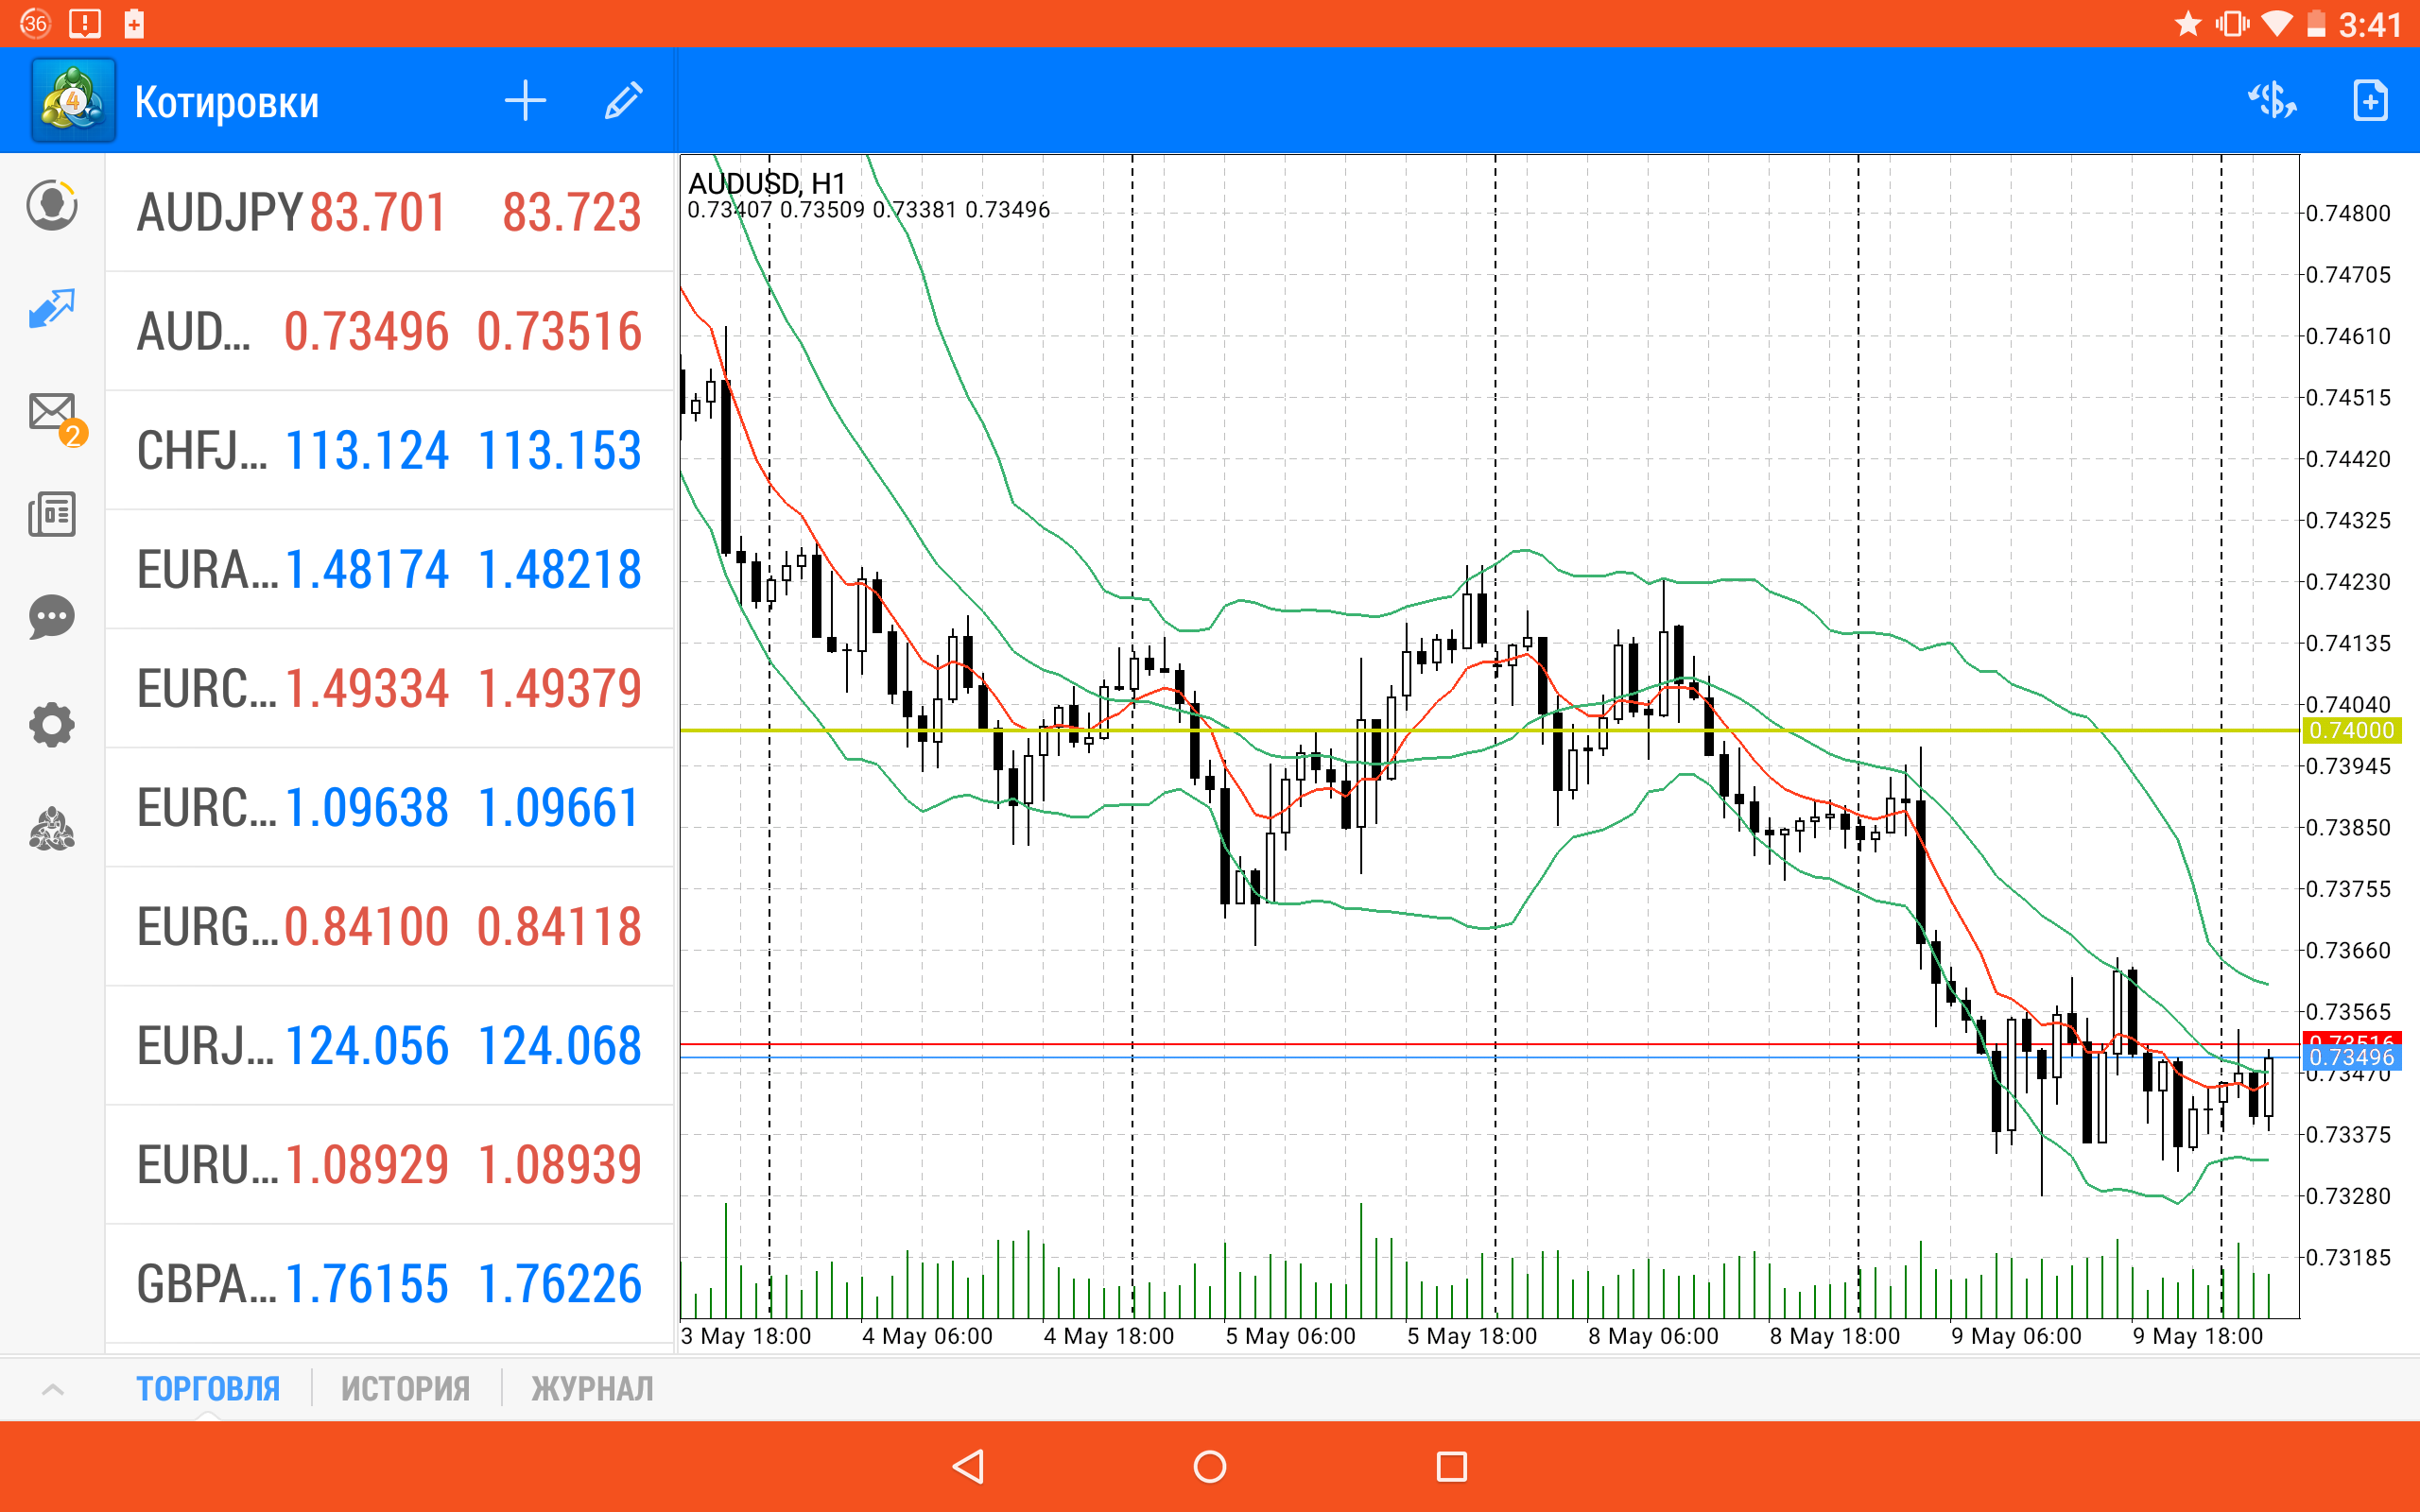
Task: Open the chat bubble icon in sidebar
Action: point(52,617)
